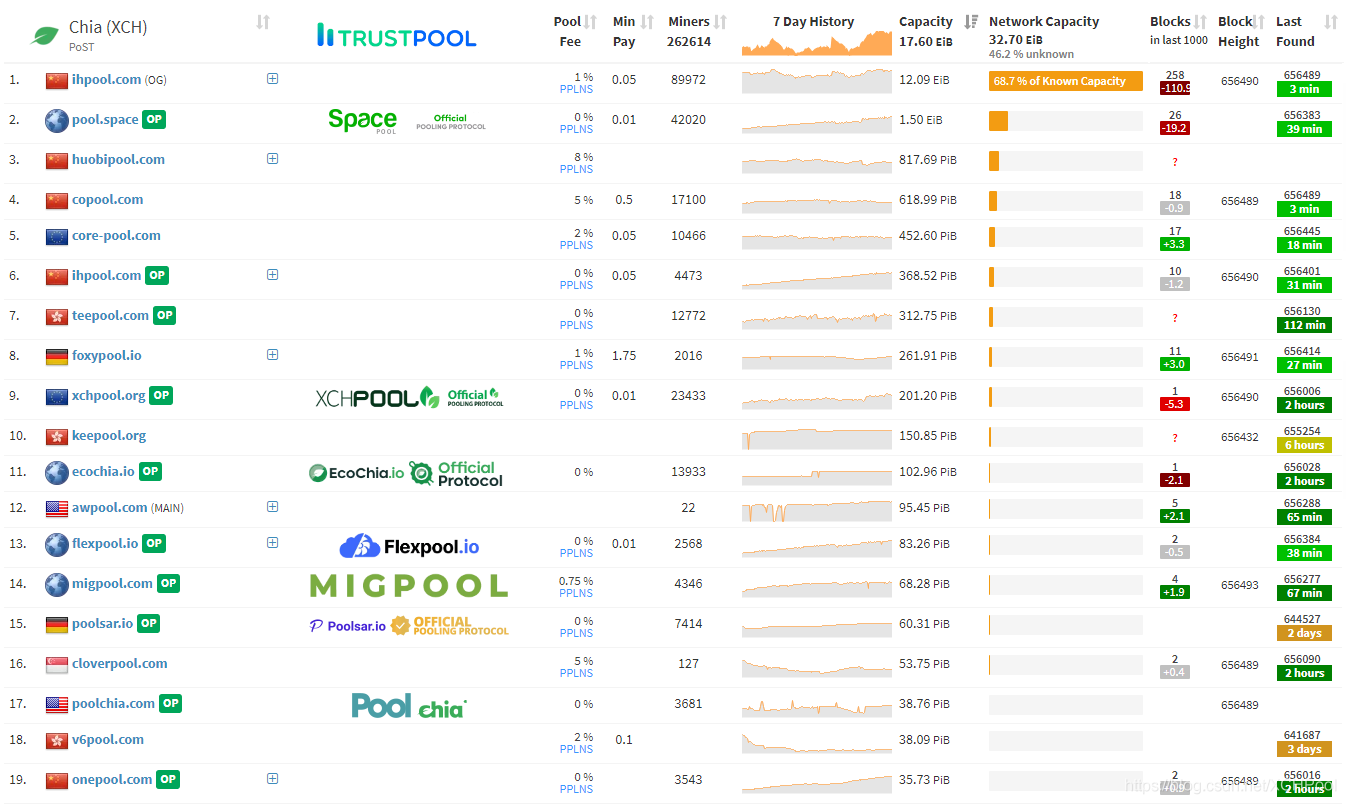Click the globe icon beside pool.space
The image size is (1346, 804).
pyautogui.click(x=57, y=120)
